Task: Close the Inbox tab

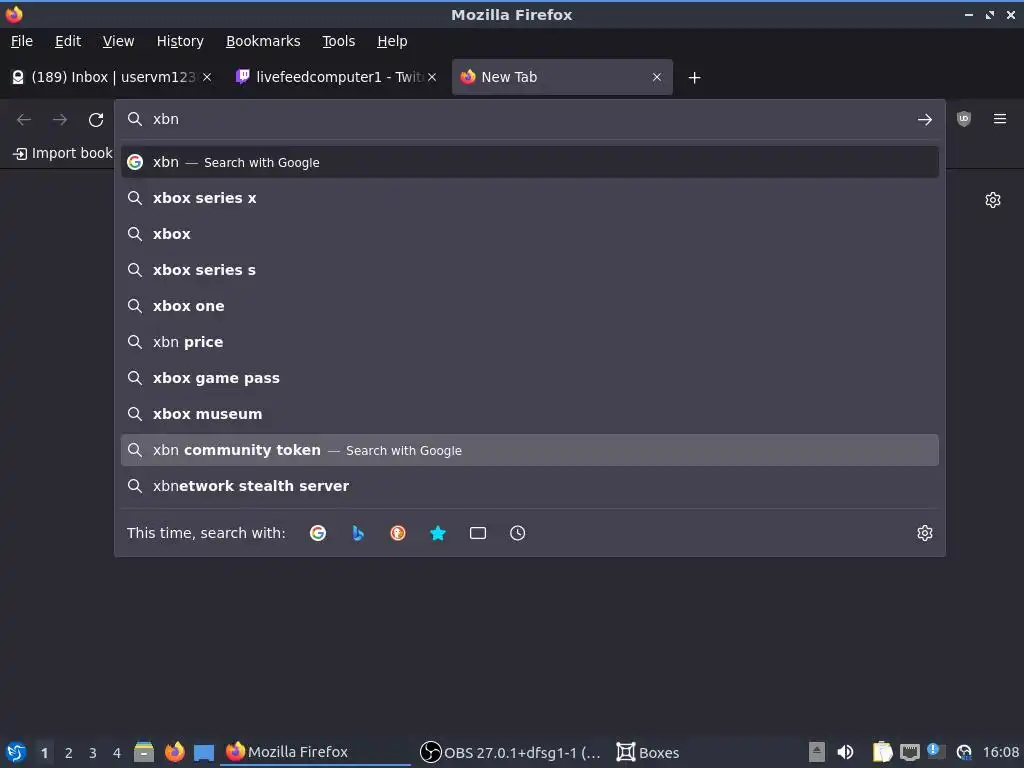Action: click(x=207, y=77)
